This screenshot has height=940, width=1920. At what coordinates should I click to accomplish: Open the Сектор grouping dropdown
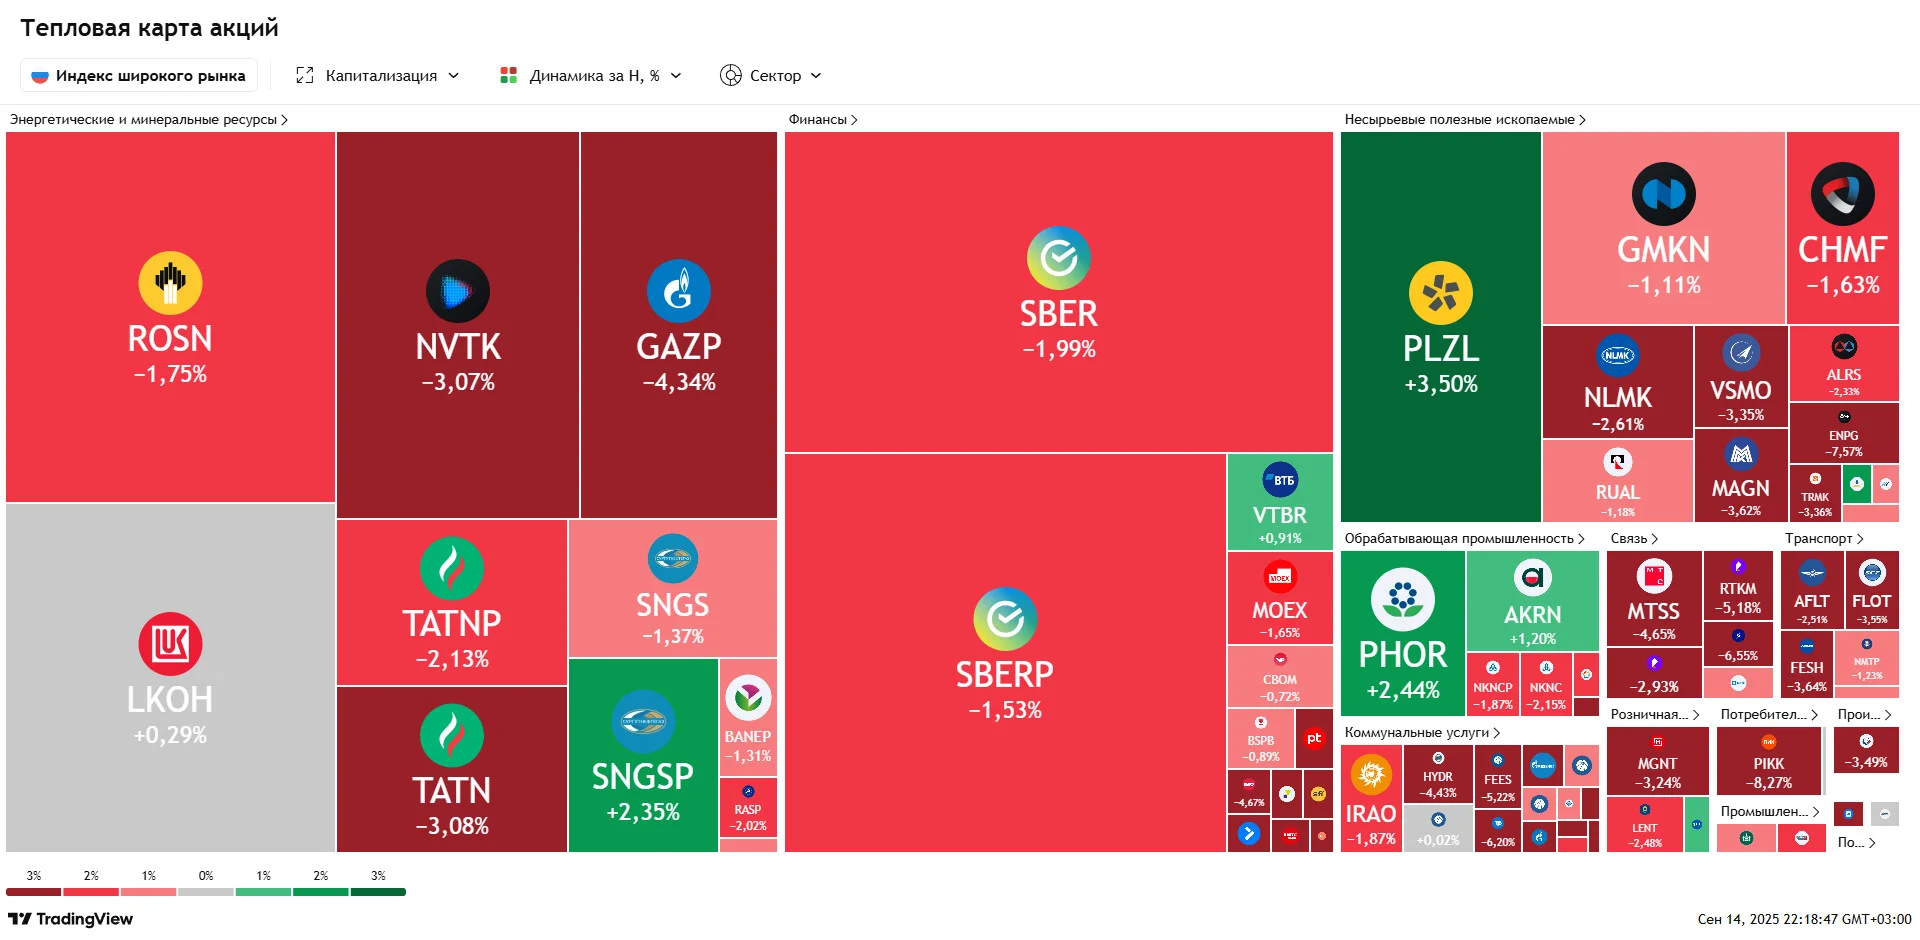[771, 76]
